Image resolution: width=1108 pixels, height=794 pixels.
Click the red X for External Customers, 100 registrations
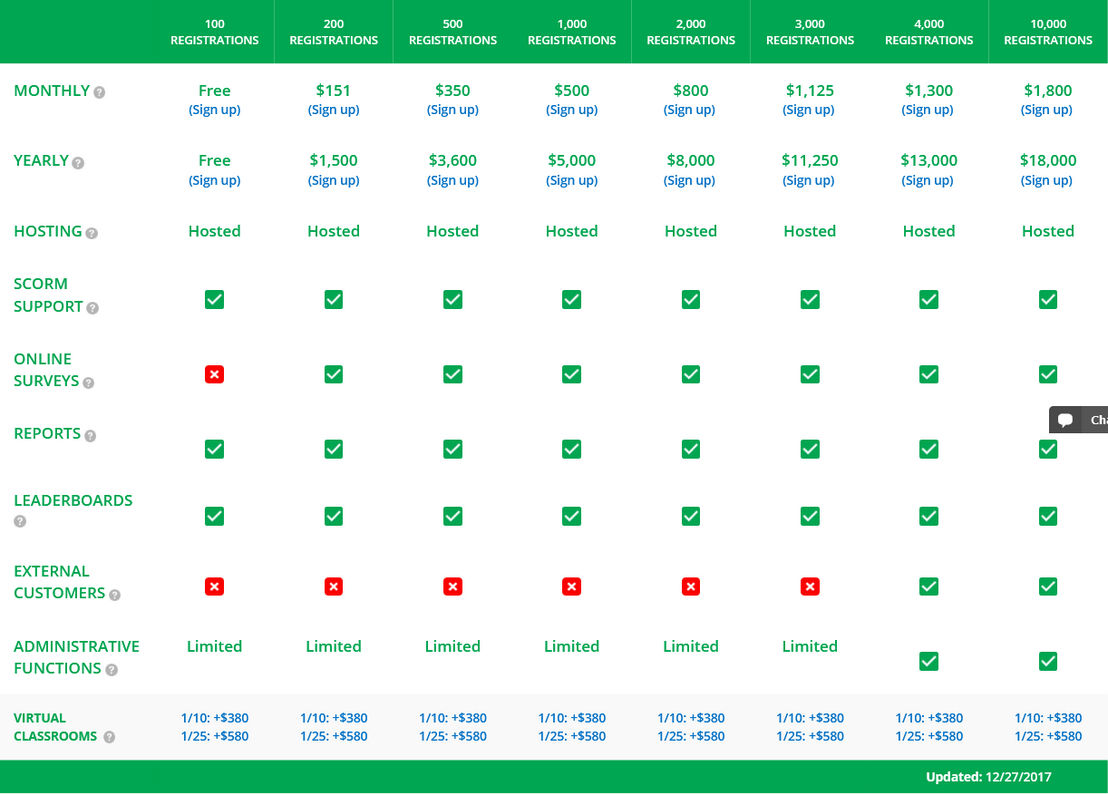(214, 586)
